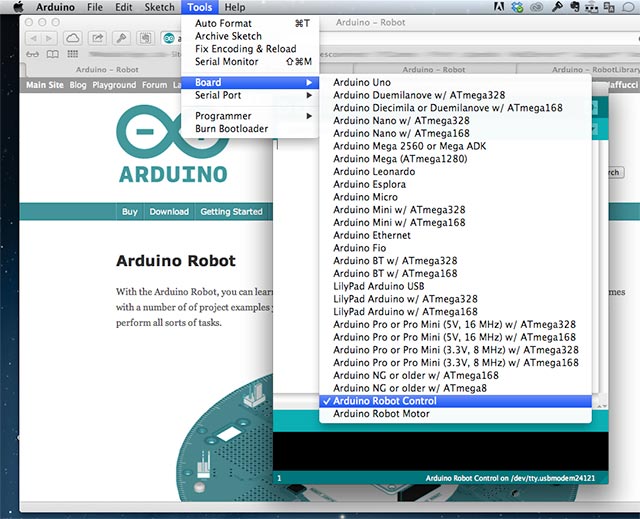This screenshot has width=640, height=519.
Task: Select Arduino Esplora board
Action: (x=456, y=184)
